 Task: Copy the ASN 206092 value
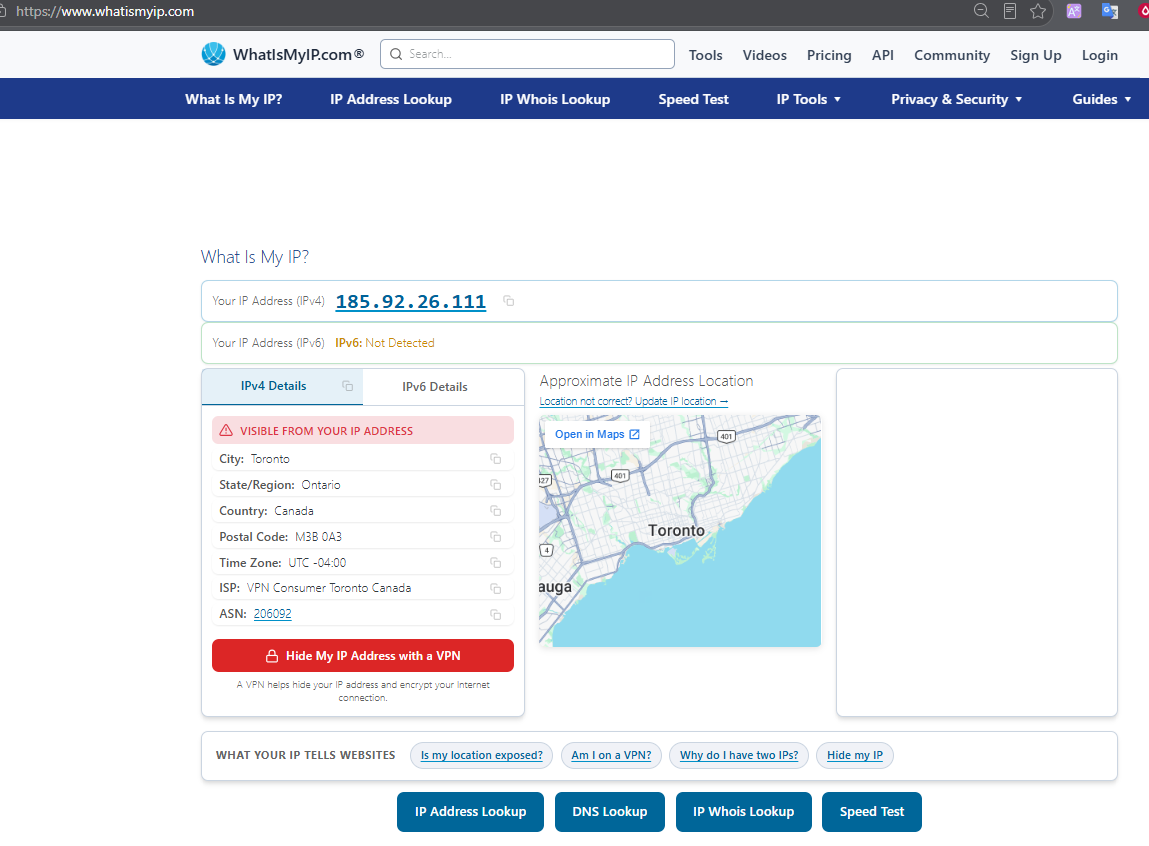pos(495,615)
